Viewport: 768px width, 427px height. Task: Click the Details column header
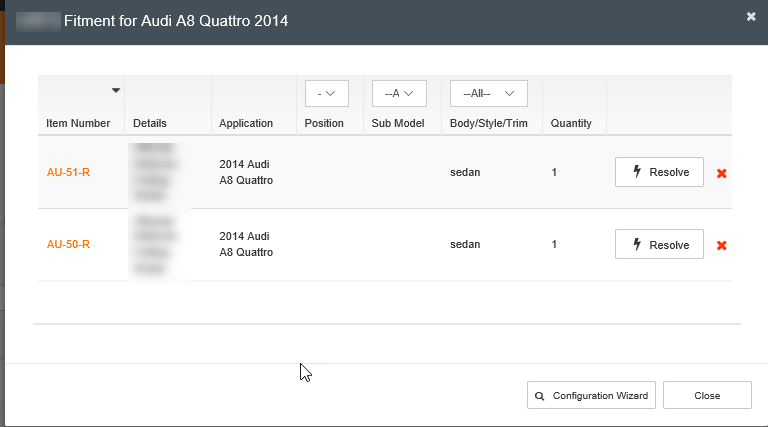150,123
